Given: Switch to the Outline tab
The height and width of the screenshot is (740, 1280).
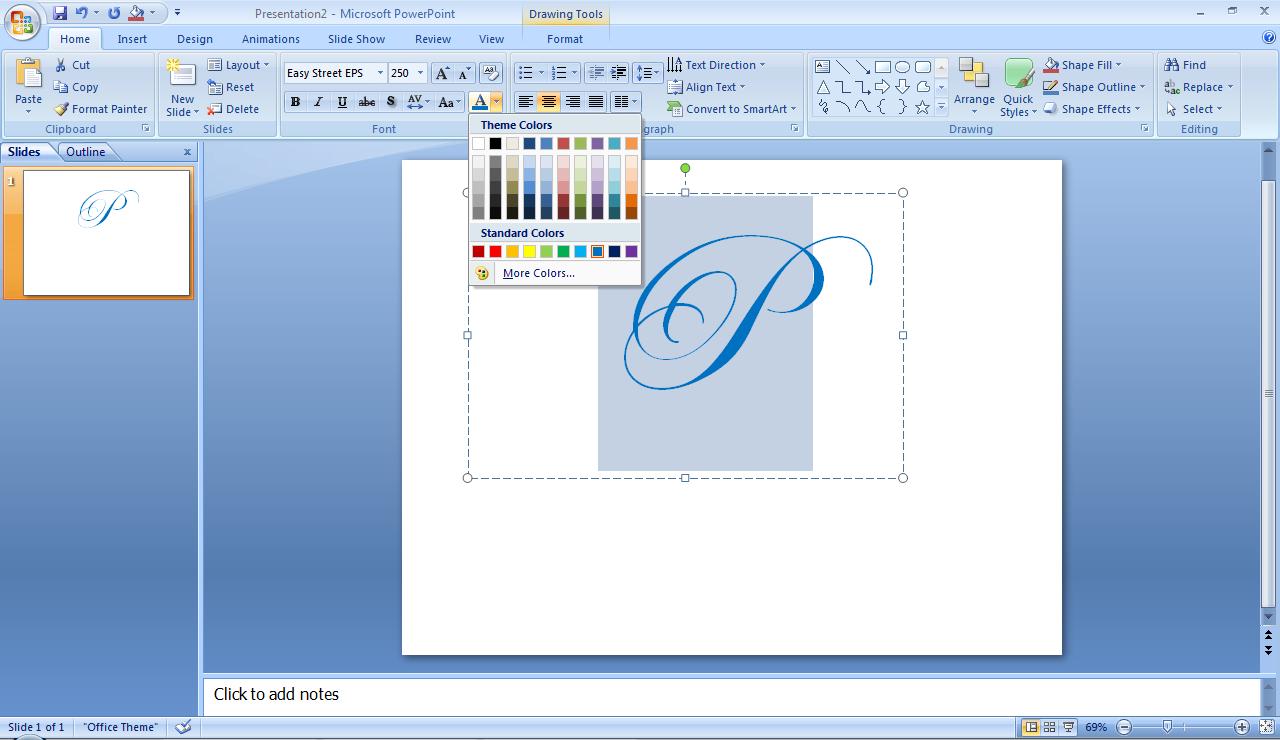Looking at the screenshot, I should [85, 151].
